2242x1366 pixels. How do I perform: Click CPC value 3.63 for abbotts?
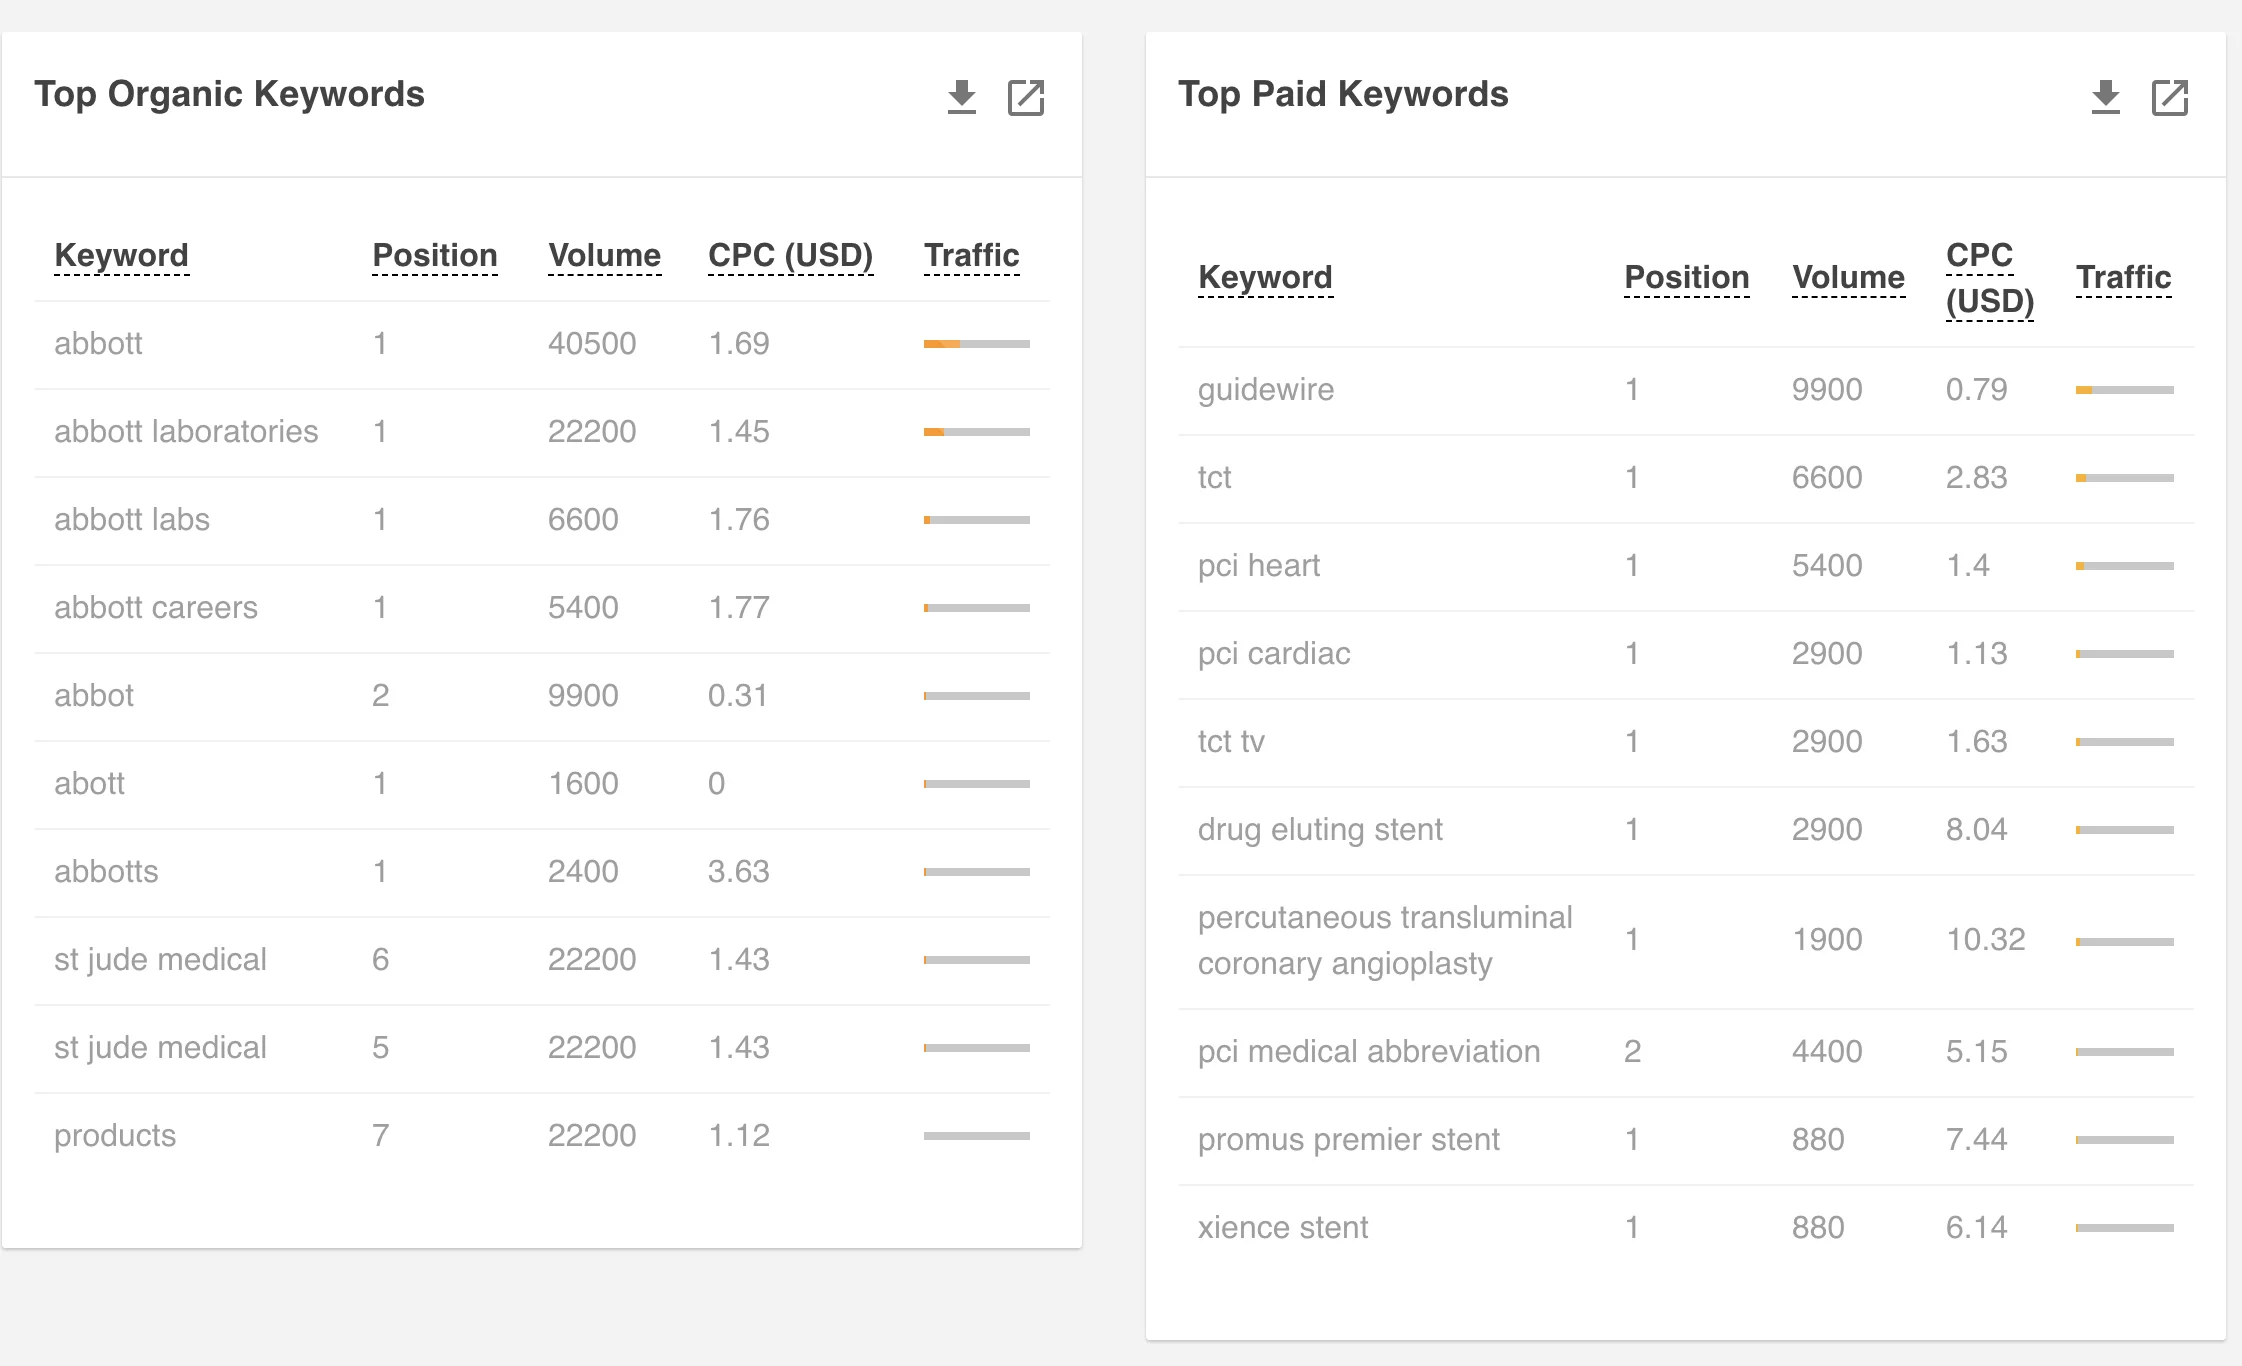pos(739,872)
